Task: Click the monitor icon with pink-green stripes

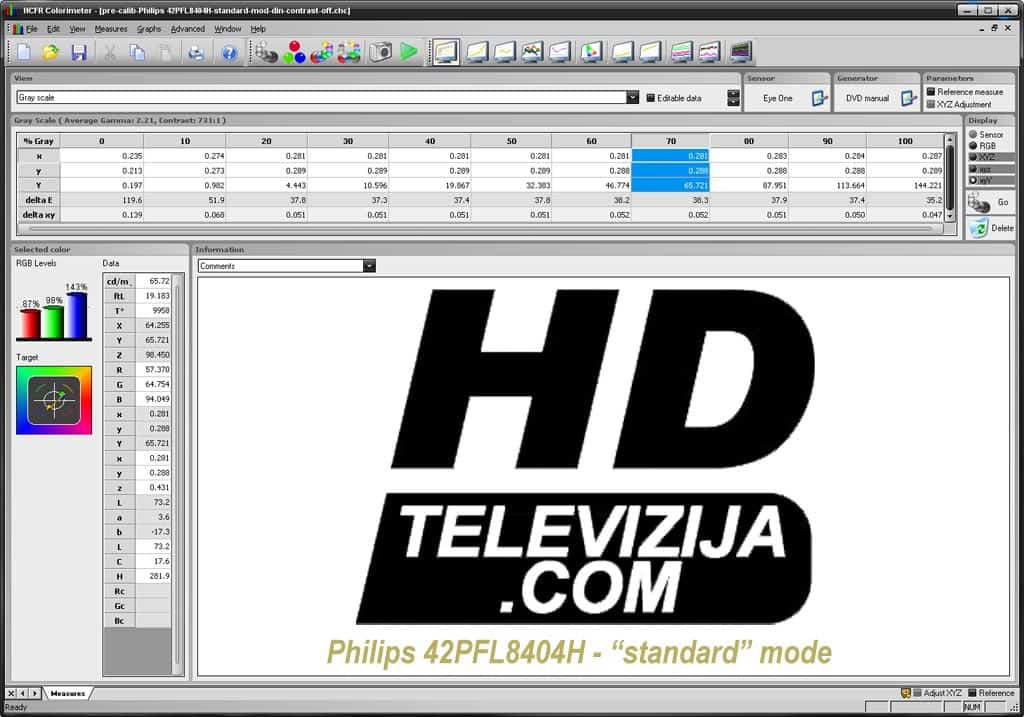Action: (681, 52)
